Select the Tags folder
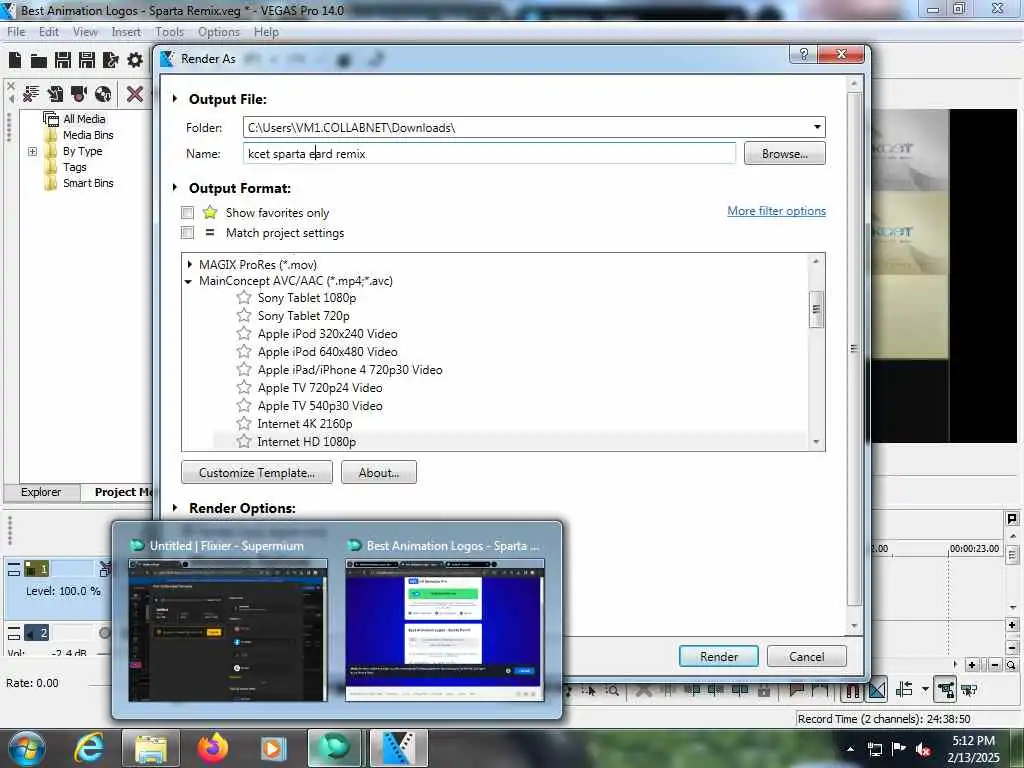The height and width of the screenshot is (768, 1024). (74, 167)
